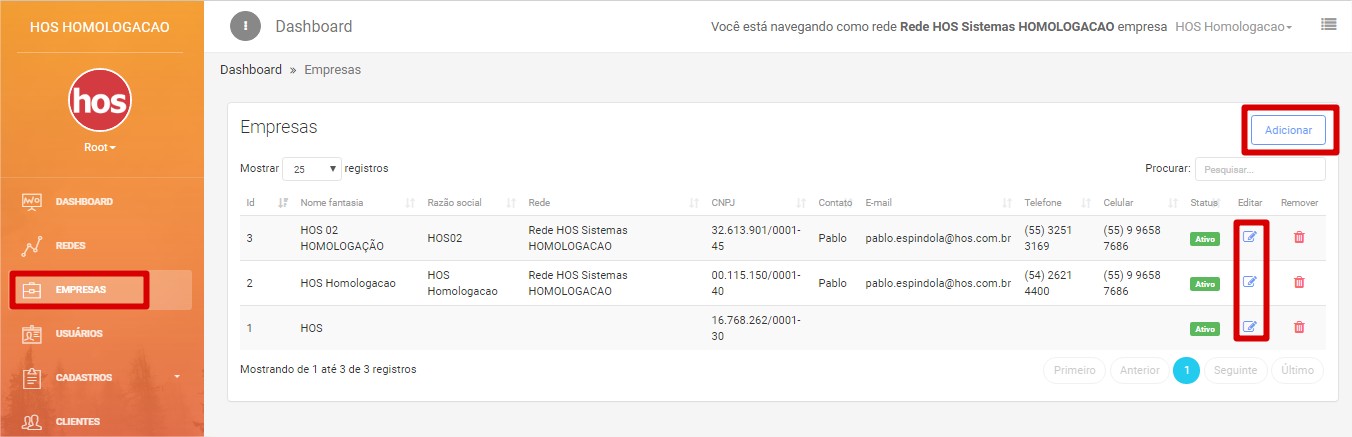
Task: Open the Root user dropdown
Action: (100, 148)
